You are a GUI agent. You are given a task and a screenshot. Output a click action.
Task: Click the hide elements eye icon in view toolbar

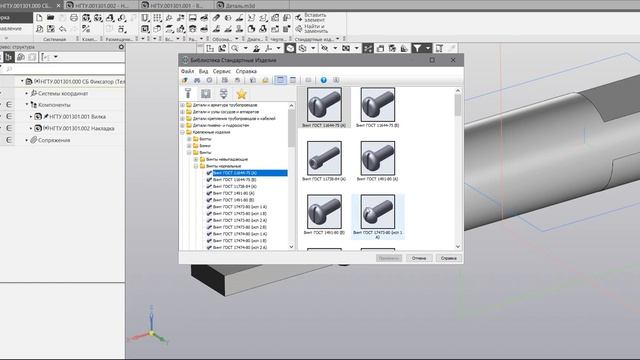pyautogui.click(x=324, y=49)
